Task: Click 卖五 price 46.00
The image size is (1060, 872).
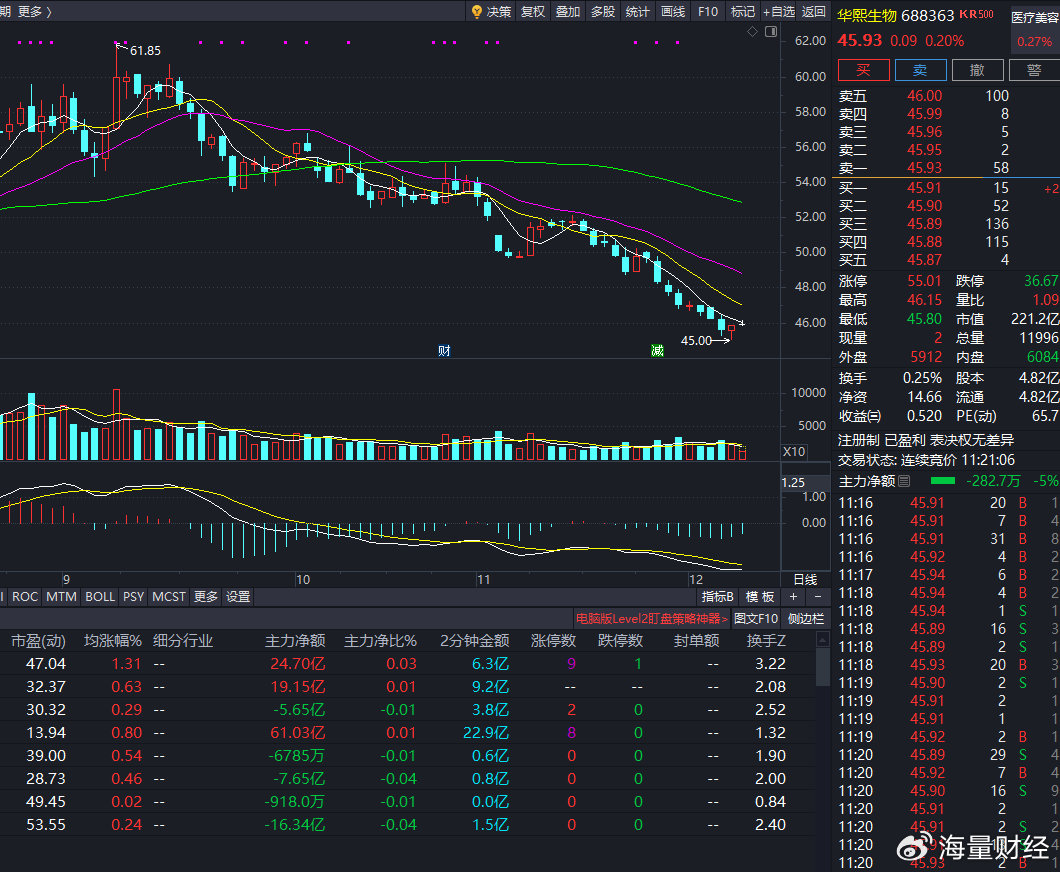Action: 924,95
